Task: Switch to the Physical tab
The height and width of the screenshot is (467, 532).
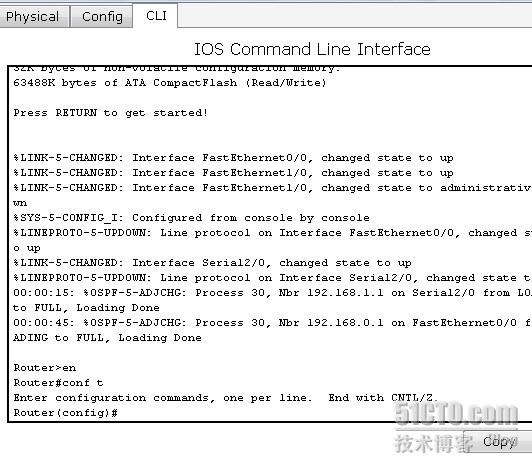Action: (33, 16)
